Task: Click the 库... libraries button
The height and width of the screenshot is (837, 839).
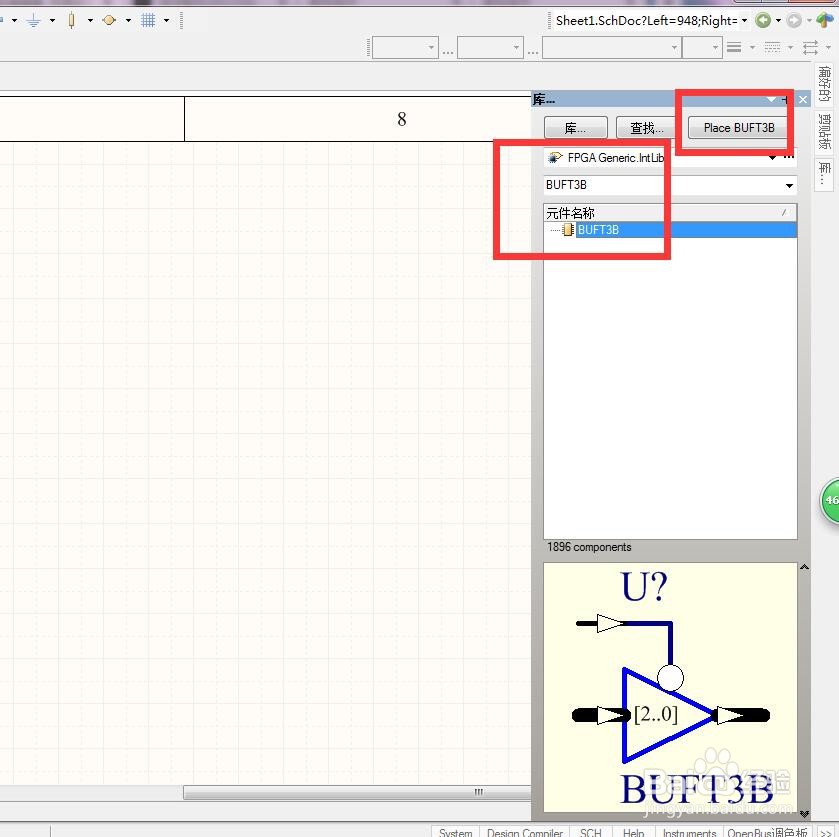Action: coord(575,128)
